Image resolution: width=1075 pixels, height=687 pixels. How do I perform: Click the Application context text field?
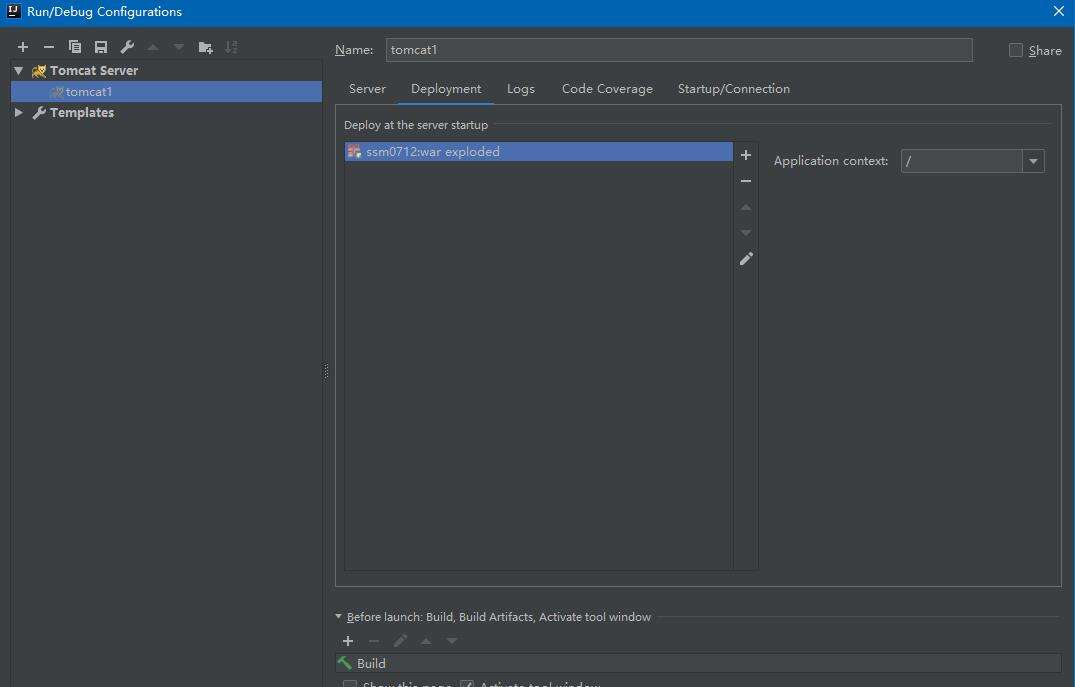point(961,161)
